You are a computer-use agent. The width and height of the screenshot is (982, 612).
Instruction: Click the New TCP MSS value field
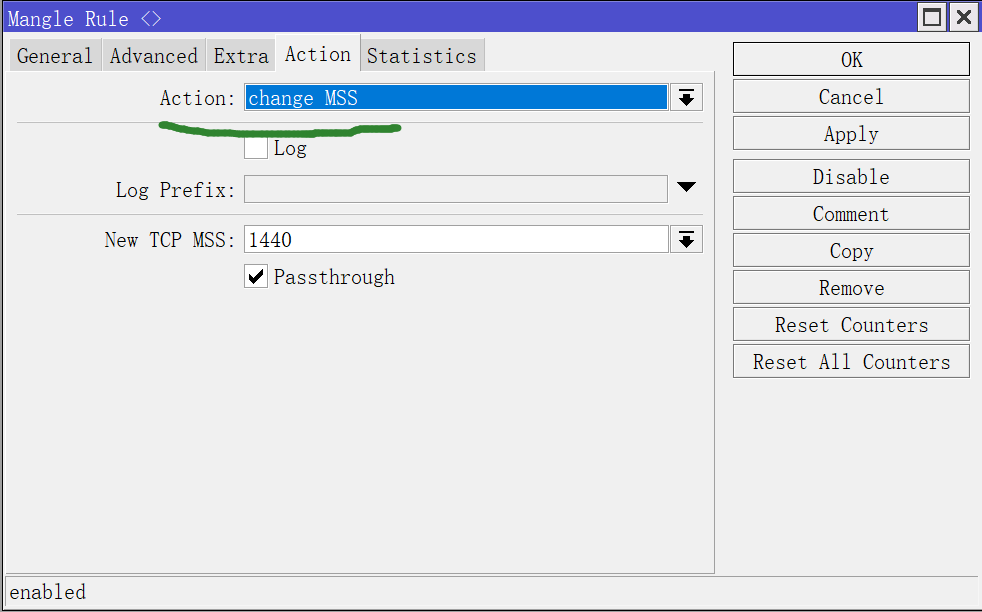point(455,240)
